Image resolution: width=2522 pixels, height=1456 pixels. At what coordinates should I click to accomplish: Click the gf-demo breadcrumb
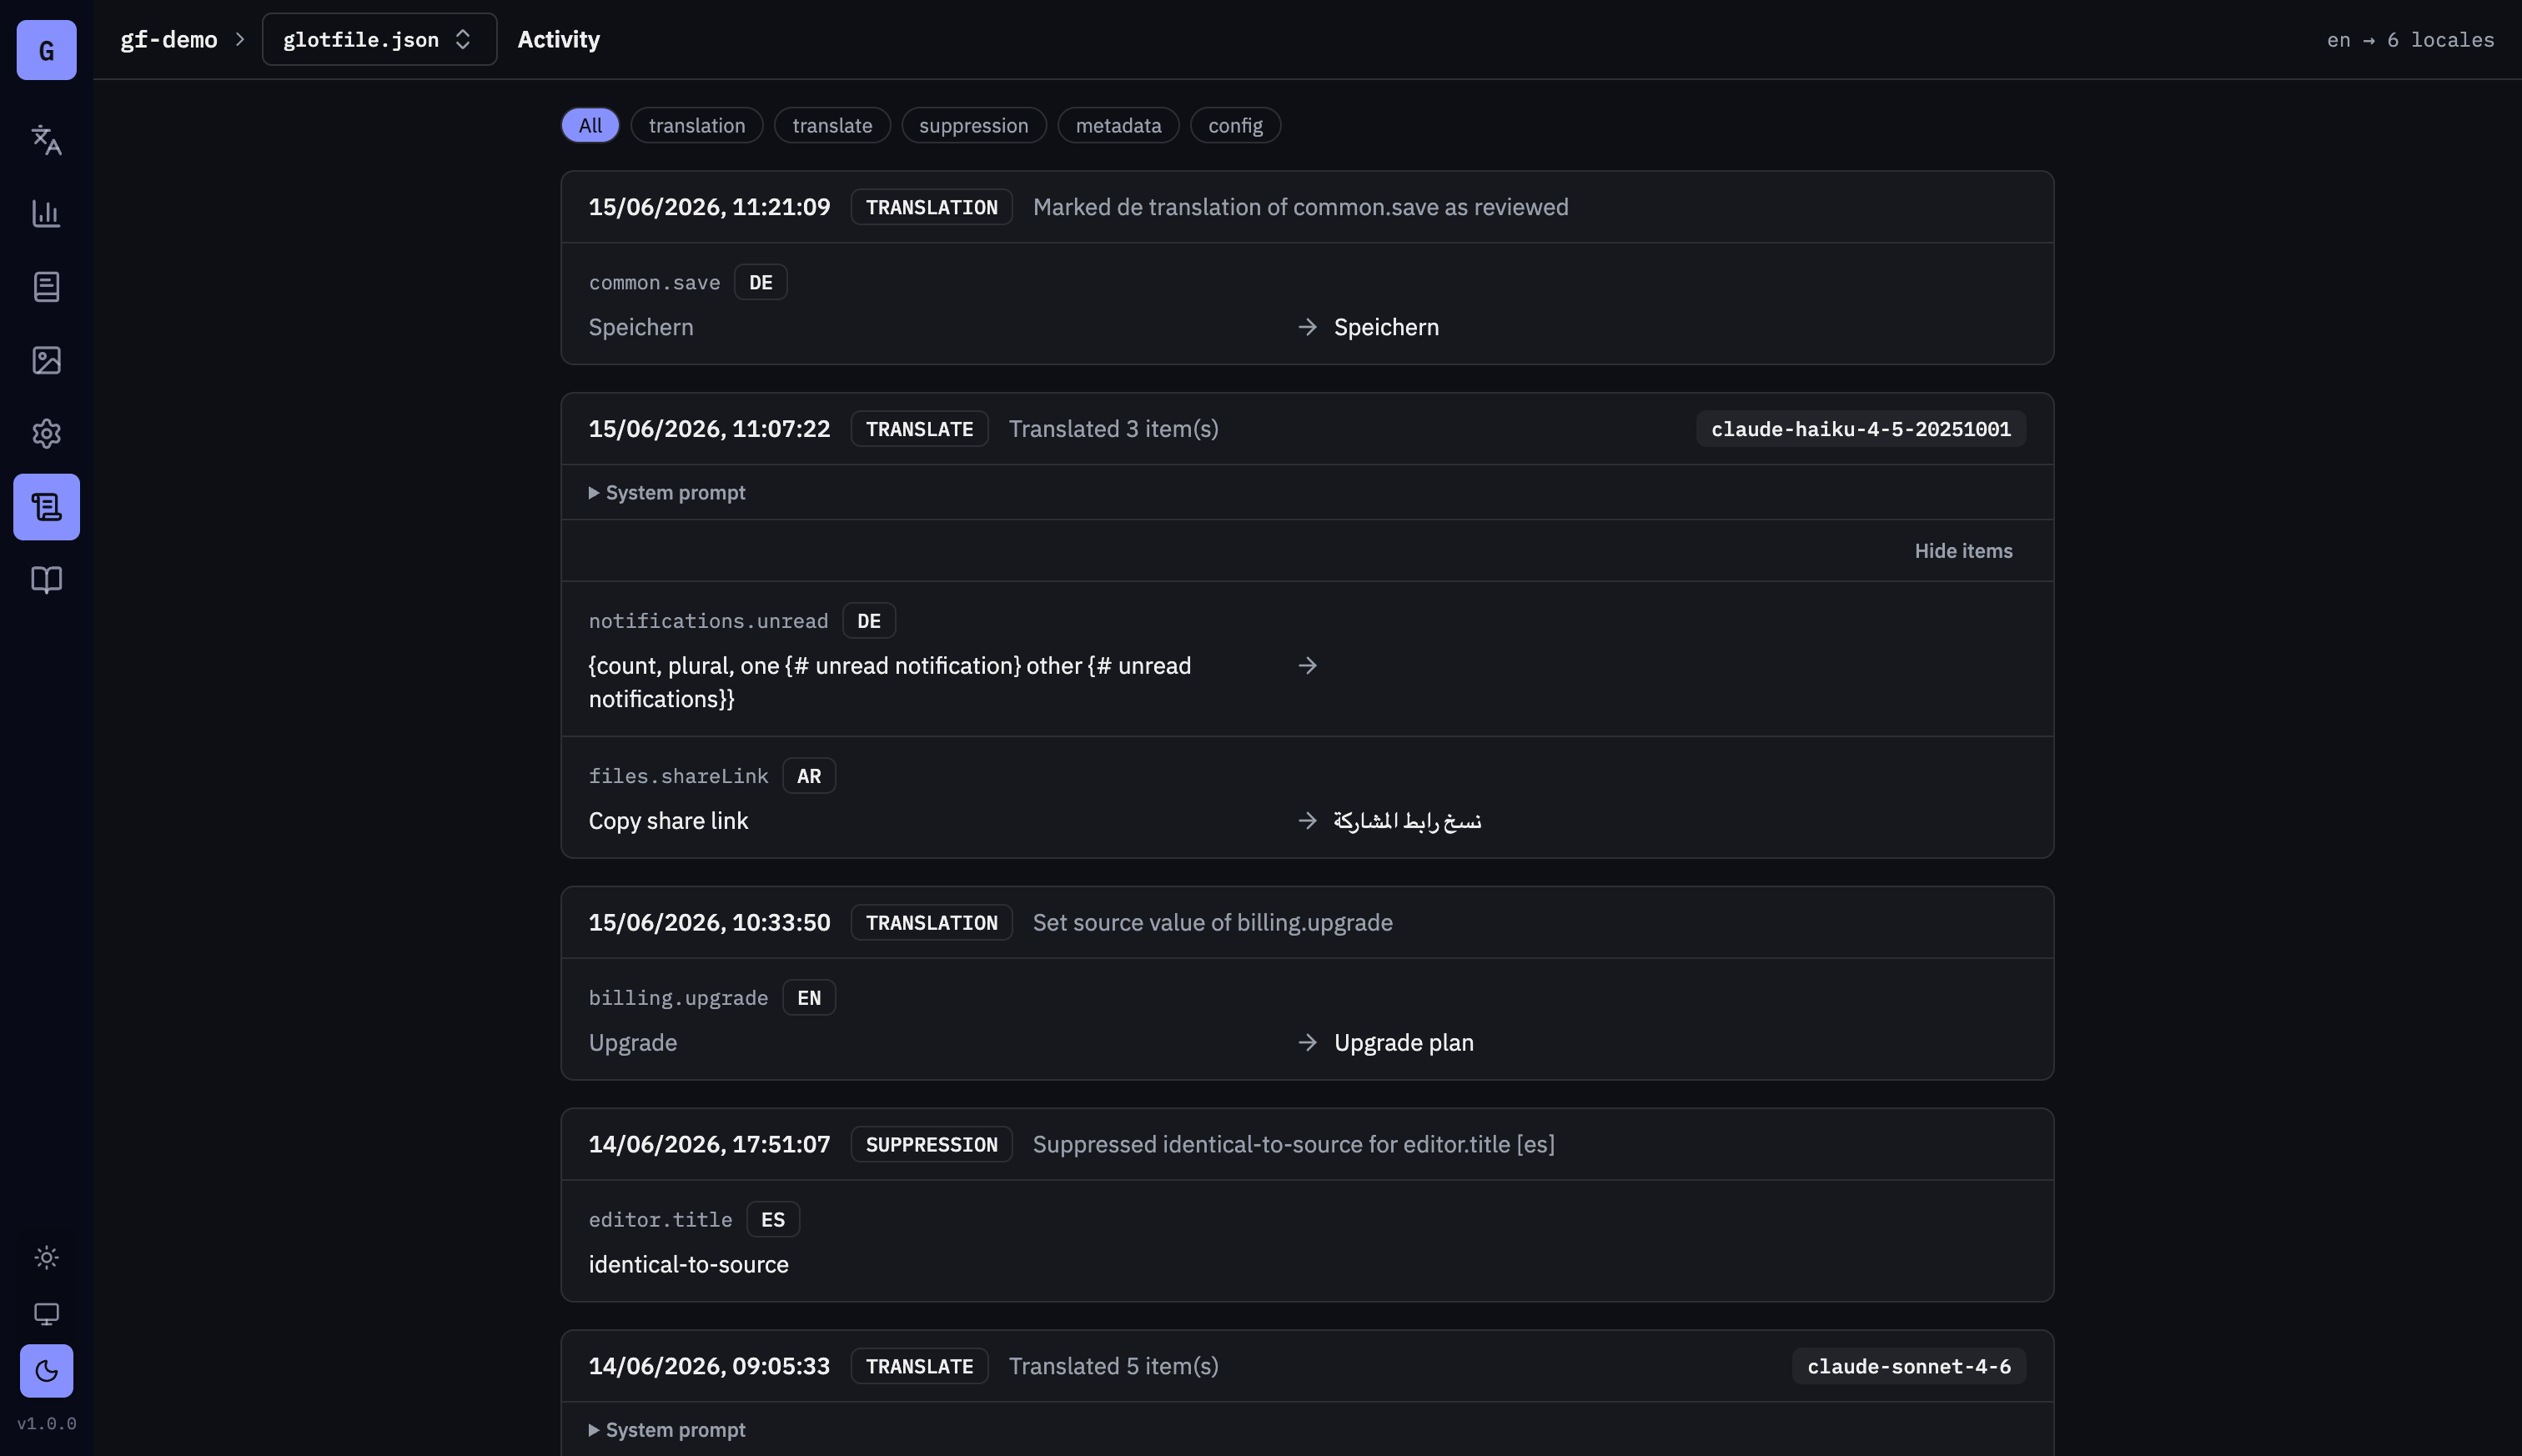tap(168, 39)
